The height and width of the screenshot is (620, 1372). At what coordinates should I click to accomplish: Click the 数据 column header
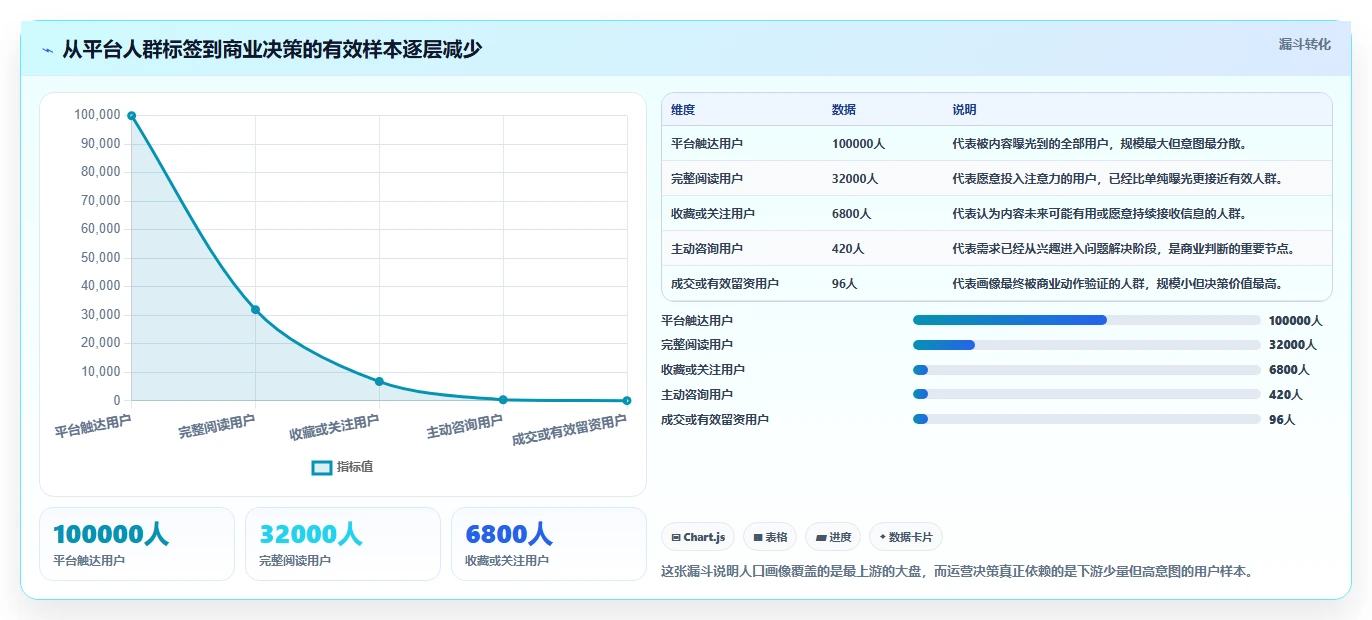coord(844,110)
